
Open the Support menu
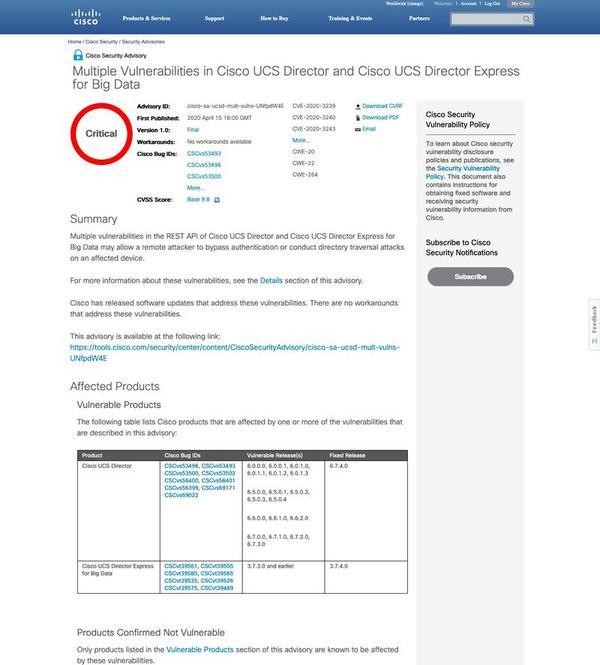click(x=214, y=18)
